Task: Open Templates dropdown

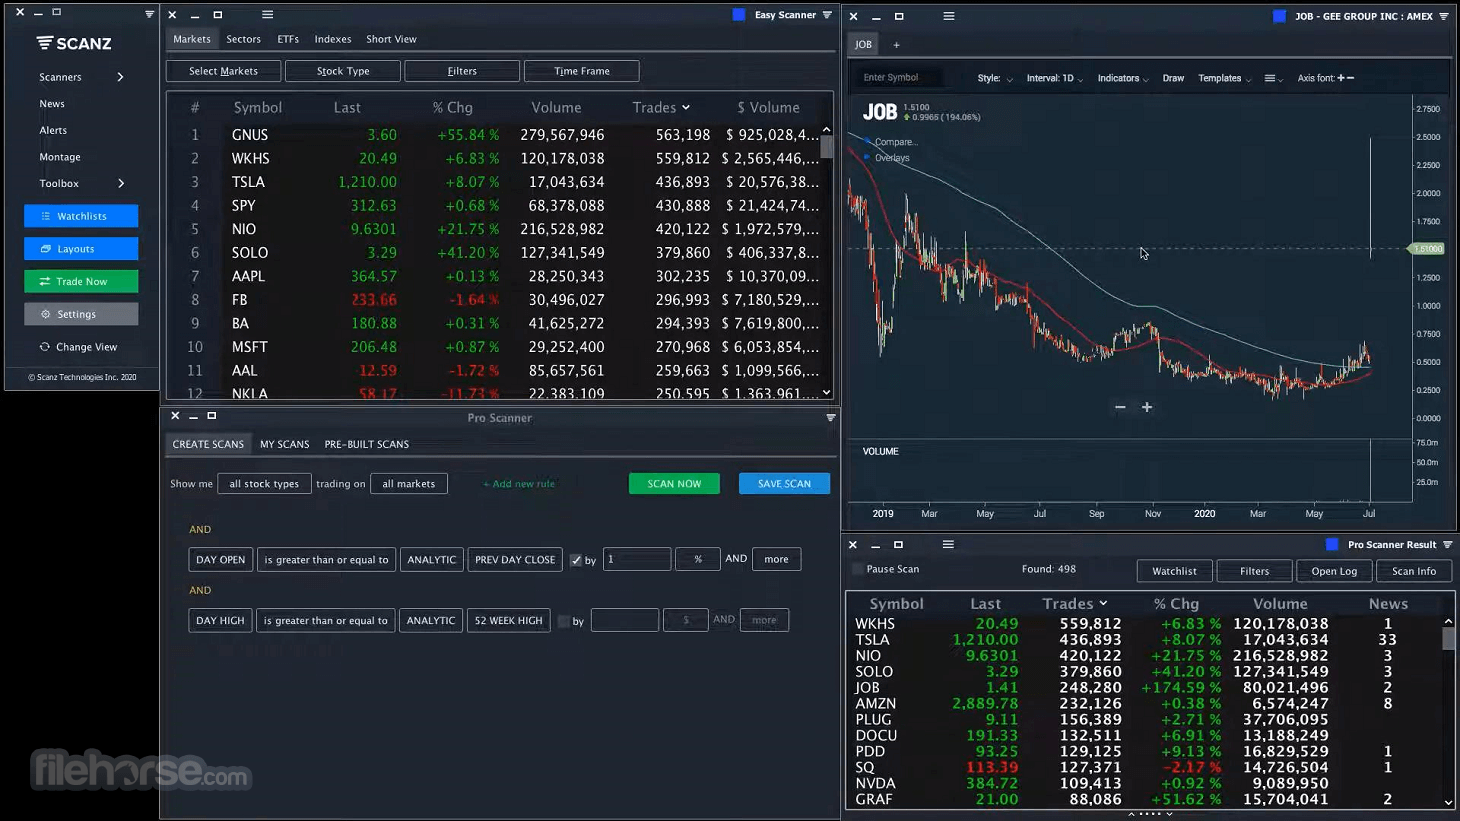Action: tap(1224, 78)
